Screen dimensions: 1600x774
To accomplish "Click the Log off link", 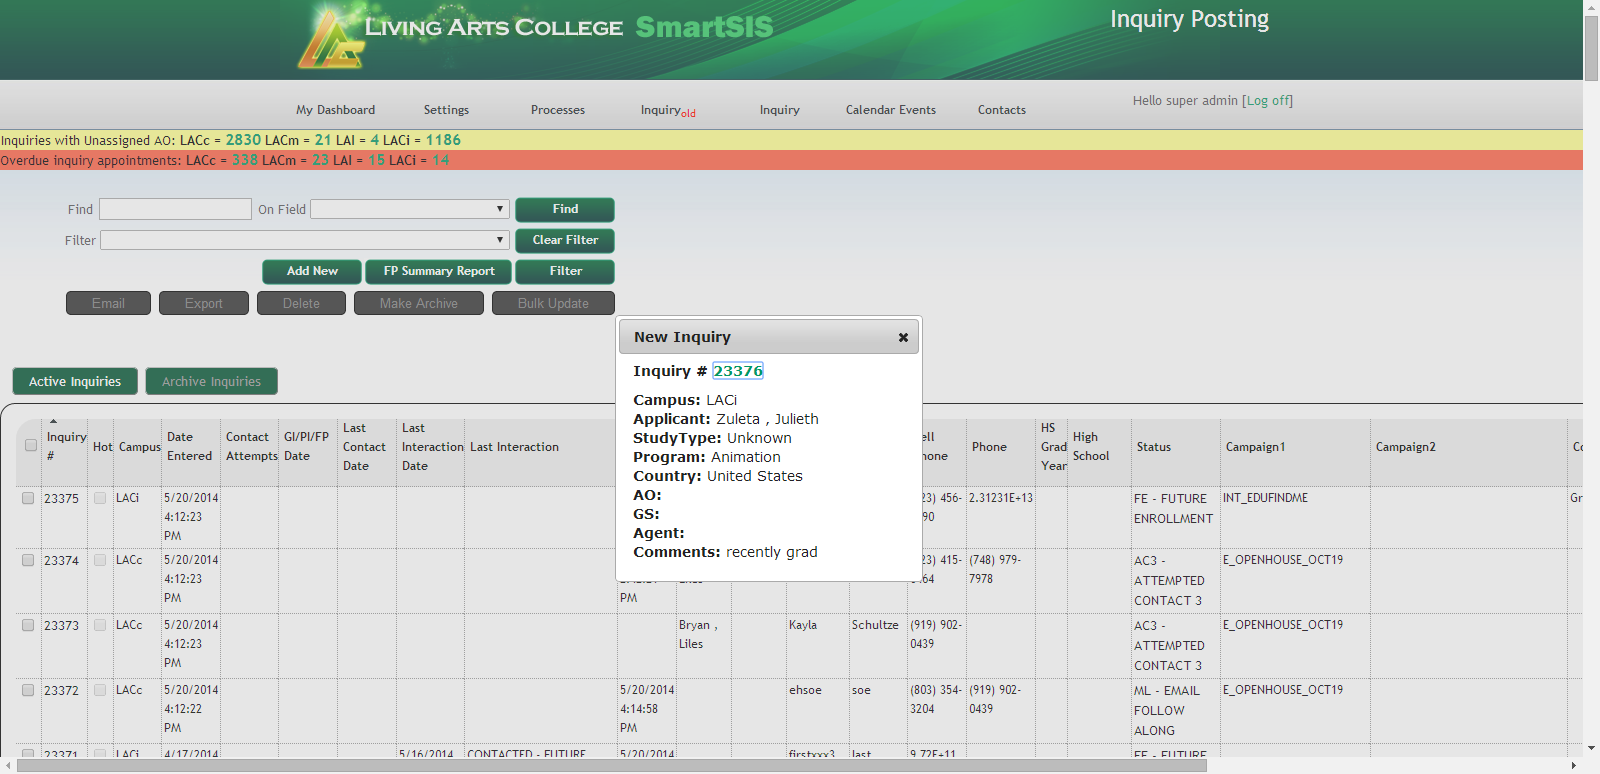I will tap(1267, 101).
